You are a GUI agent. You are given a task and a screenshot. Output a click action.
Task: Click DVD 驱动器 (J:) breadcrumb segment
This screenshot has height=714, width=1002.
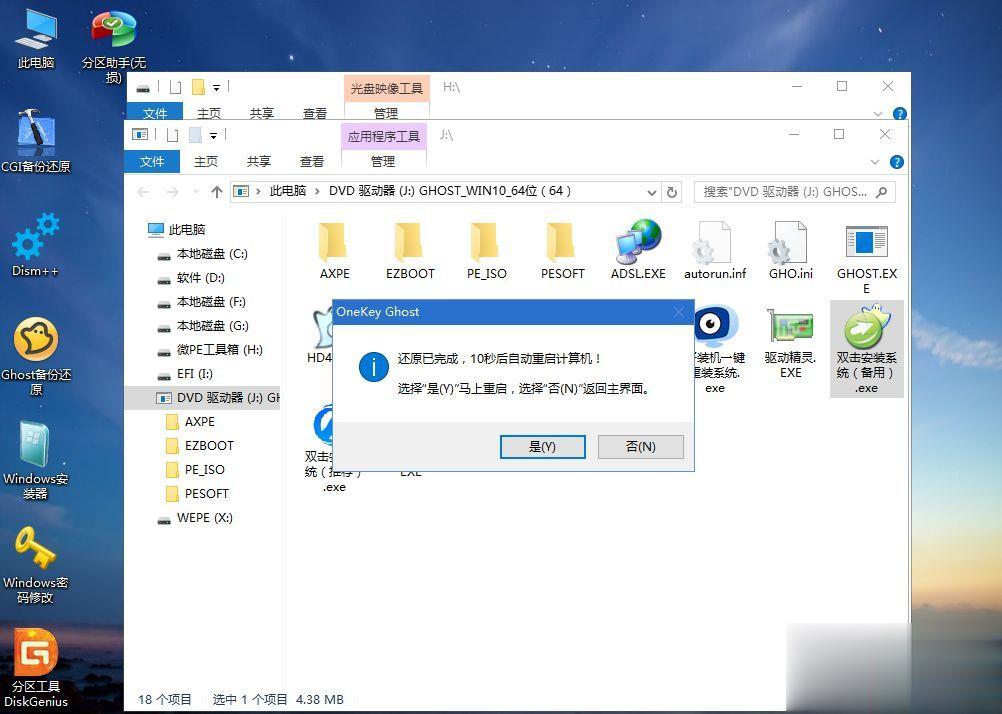450,191
